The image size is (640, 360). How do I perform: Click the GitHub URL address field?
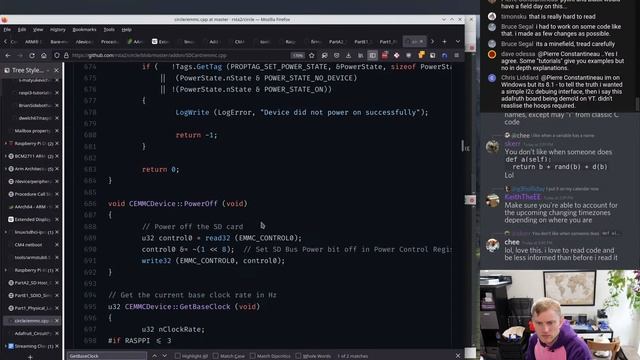180,55
